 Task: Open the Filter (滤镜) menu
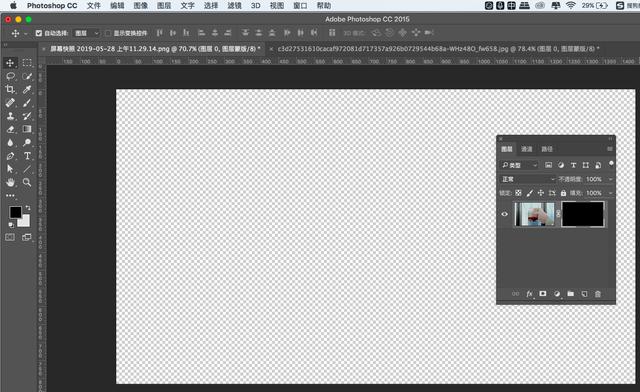pyautogui.click(x=234, y=6)
